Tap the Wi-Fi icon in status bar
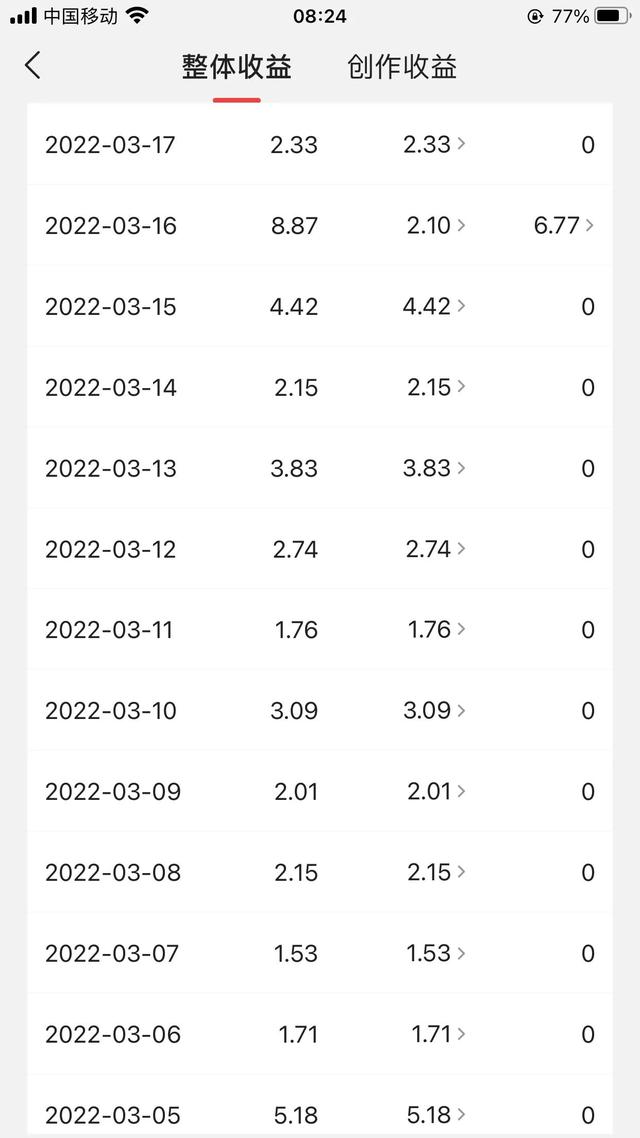Viewport: 640px width, 1138px height. [x=137, y=16]
